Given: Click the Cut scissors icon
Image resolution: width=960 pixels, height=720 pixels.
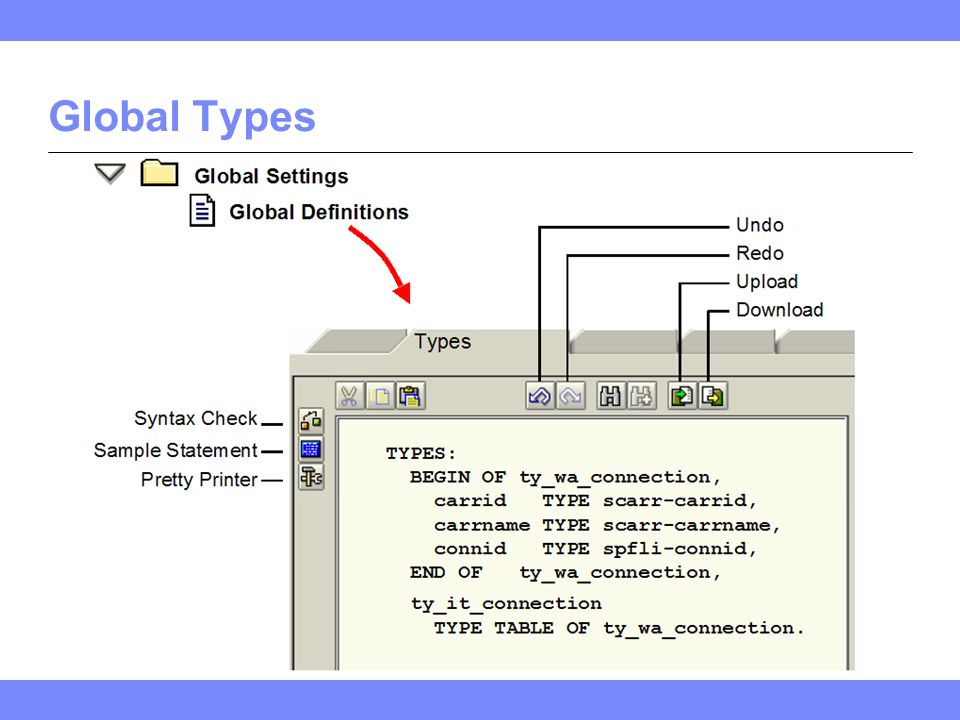Looking at the screenshot, I should tap(350, 396).
